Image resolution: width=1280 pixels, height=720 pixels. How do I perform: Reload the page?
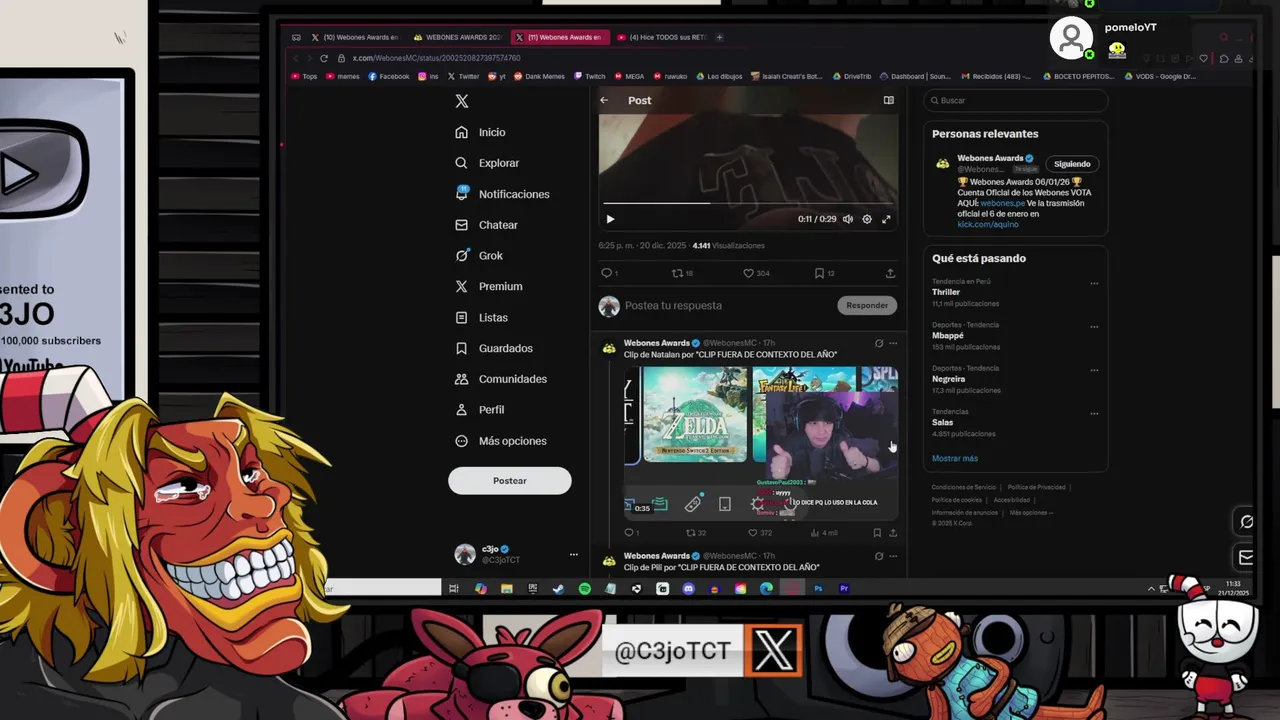pyautogui.click(x=324, y=58)
